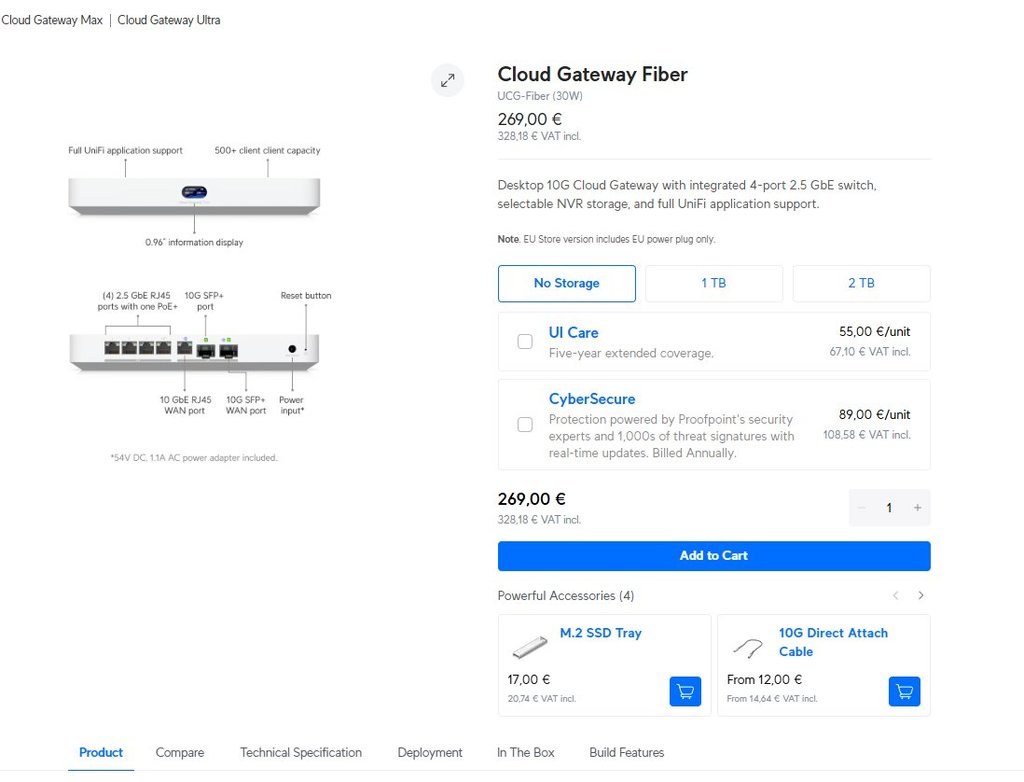Open the M.2 SSD Tray product link
This screenshot has width=1024, height=782.
[601, 633]
